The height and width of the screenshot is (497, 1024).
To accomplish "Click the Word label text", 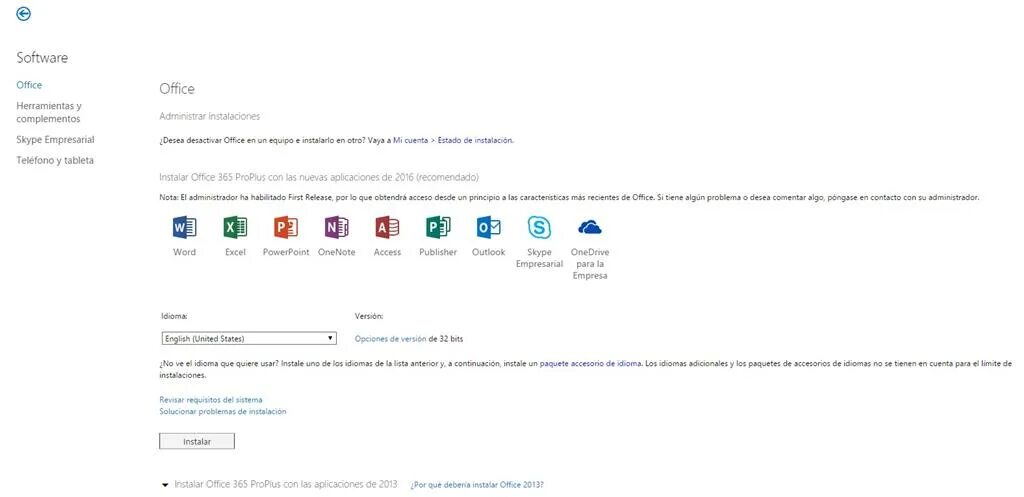I will point(184,252).
